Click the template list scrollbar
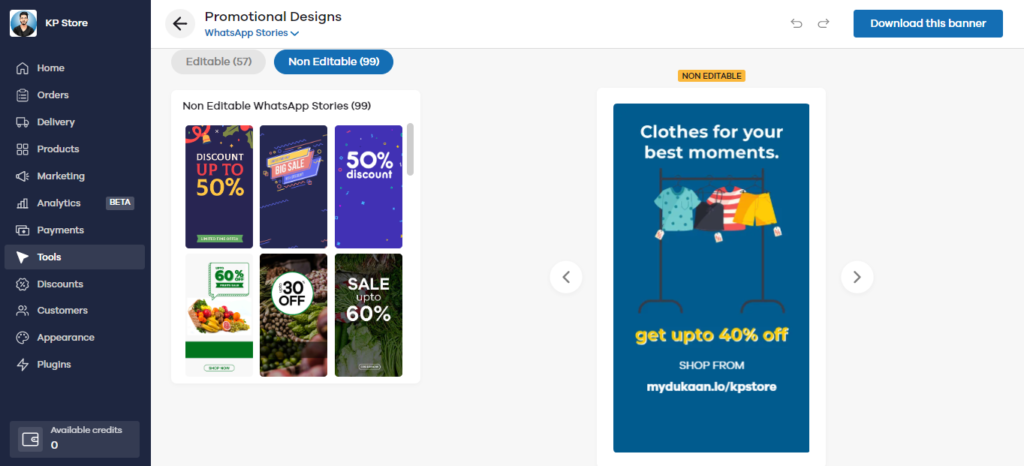Image resolution: width=1024 pixels, height=466 pixels. [410, 150]
